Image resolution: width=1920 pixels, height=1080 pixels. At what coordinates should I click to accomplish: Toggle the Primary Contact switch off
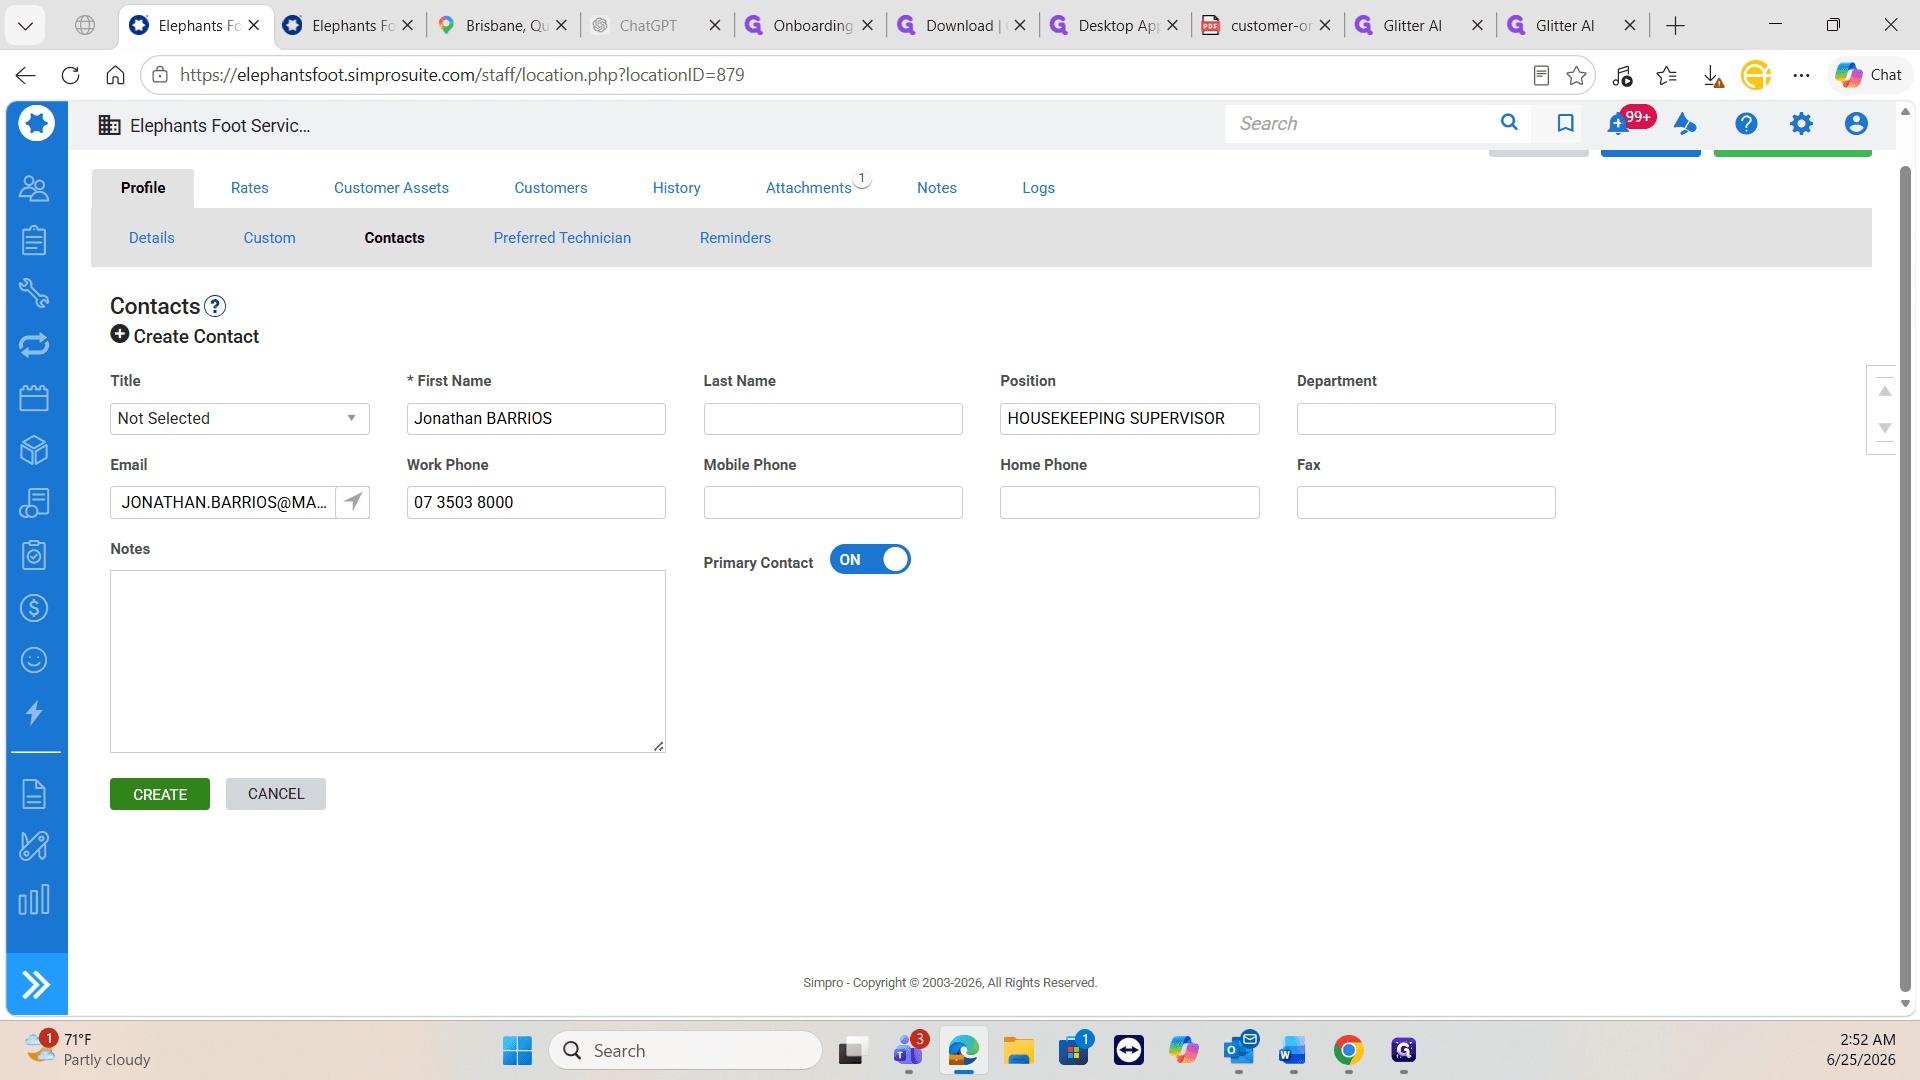point(870,560)
